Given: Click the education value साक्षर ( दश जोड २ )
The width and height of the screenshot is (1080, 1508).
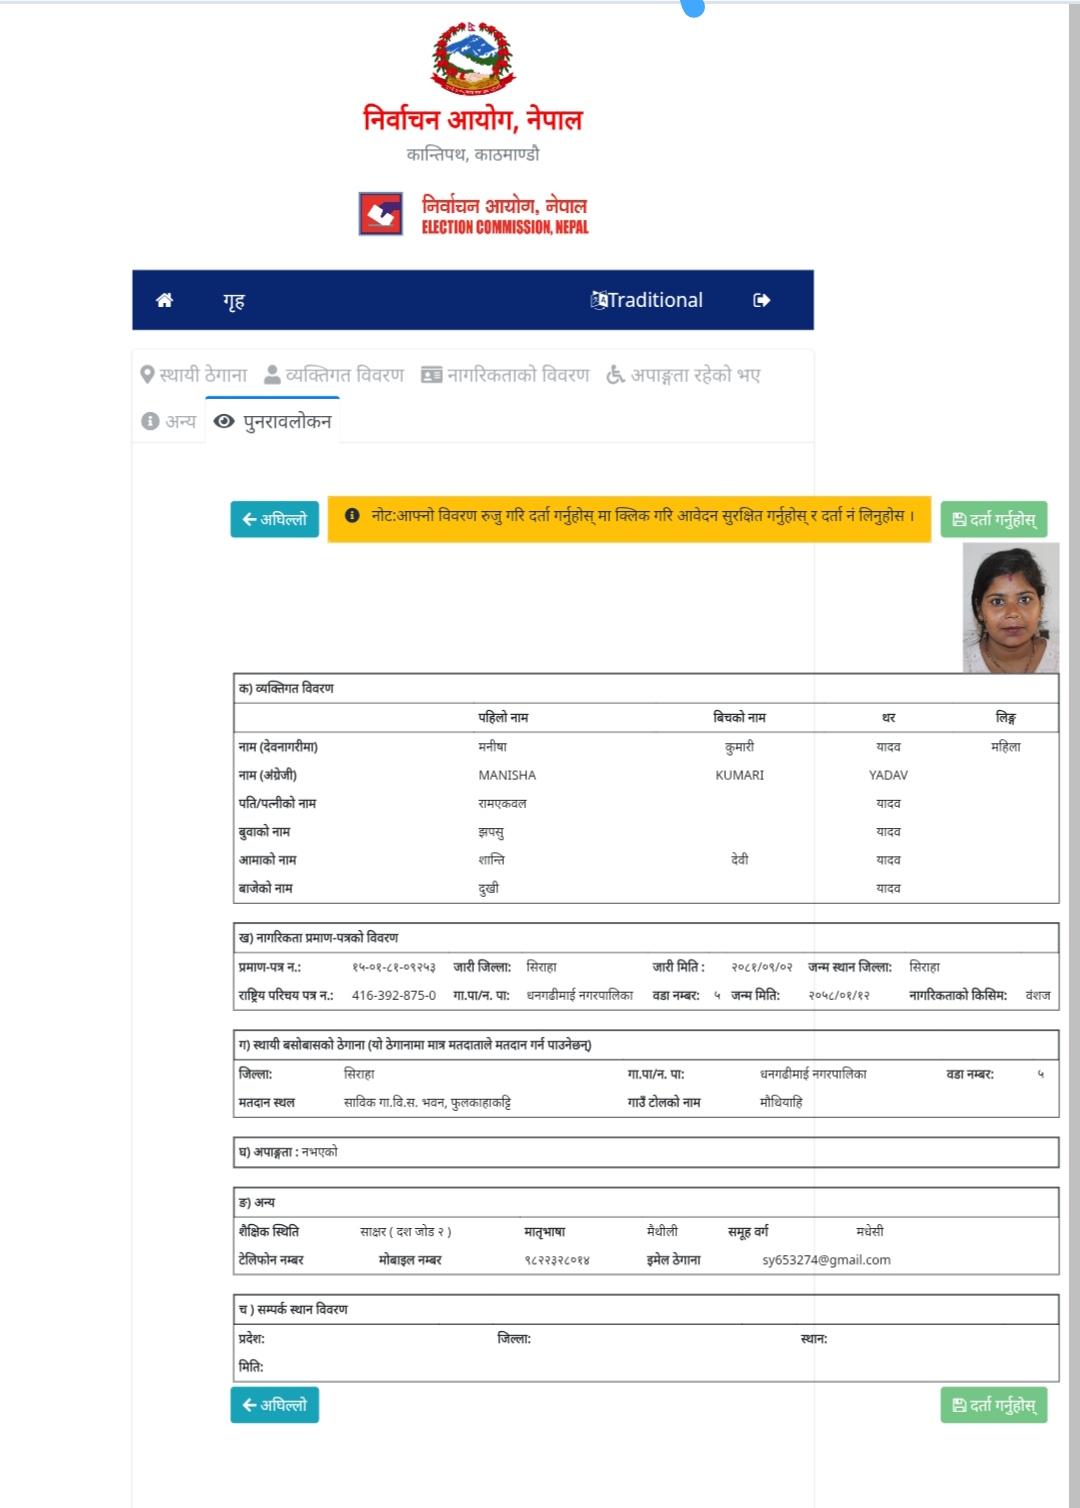Looking at the screenshot, I should coord(406,1231).
